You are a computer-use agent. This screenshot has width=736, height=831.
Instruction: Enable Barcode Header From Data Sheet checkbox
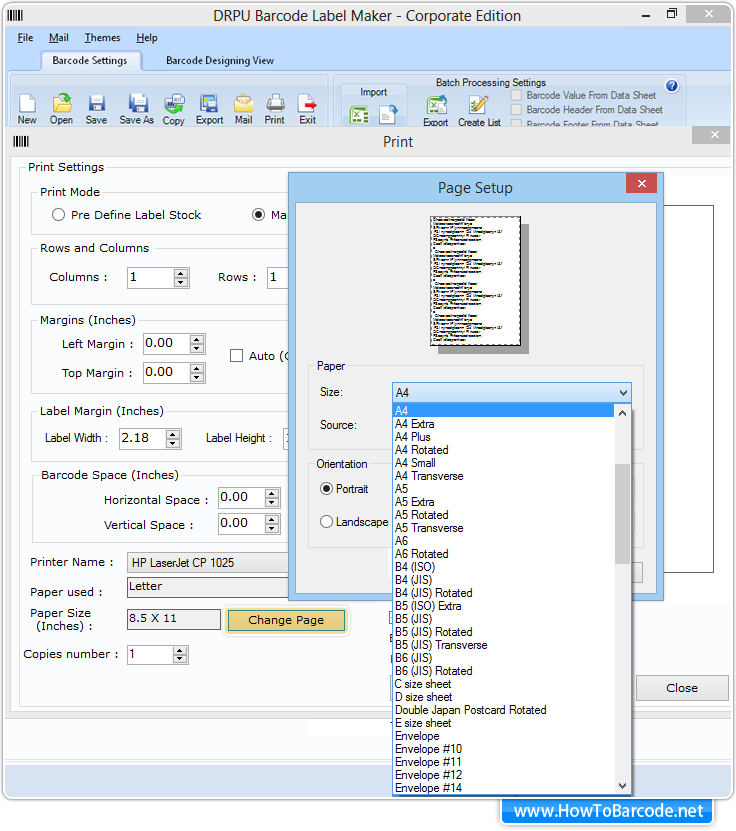point(516,110)
